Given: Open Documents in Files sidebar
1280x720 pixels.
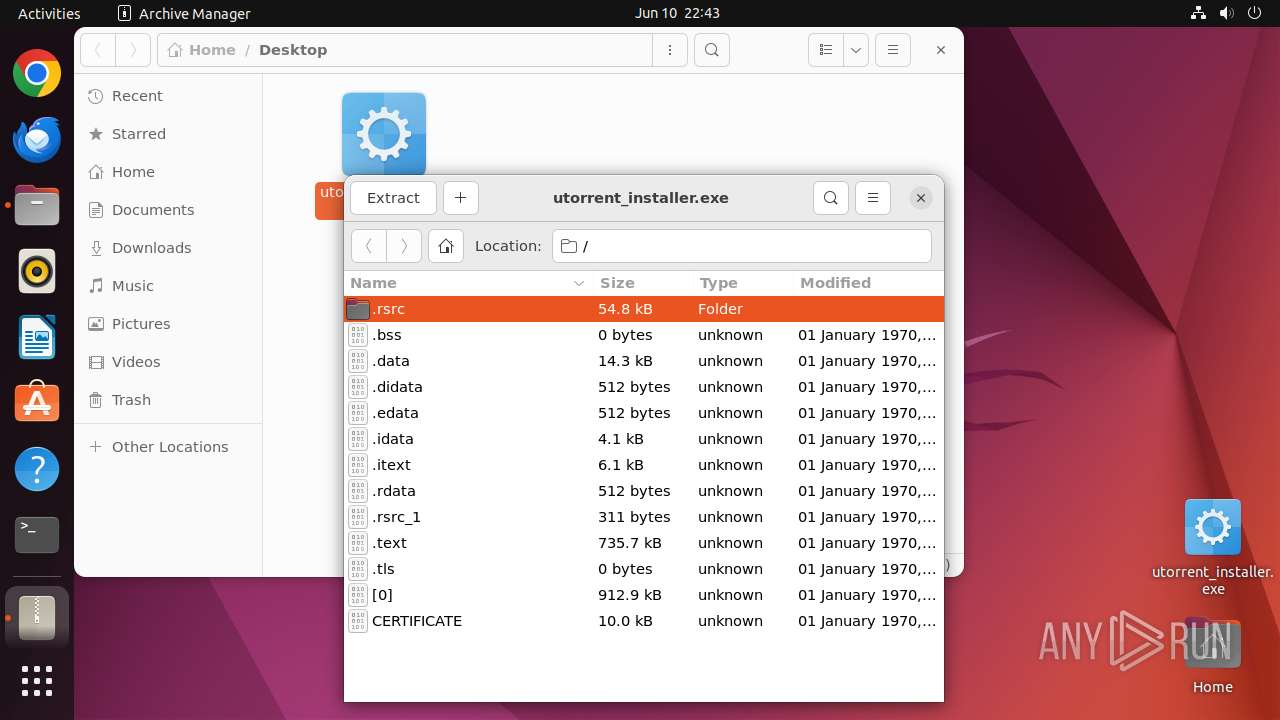Looking at the screenshot, I should pos(168,210).
